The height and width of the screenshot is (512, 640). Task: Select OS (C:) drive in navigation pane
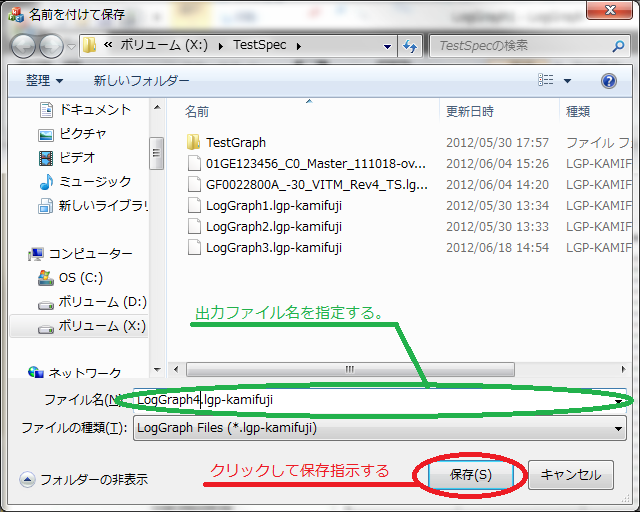point(70,278)
